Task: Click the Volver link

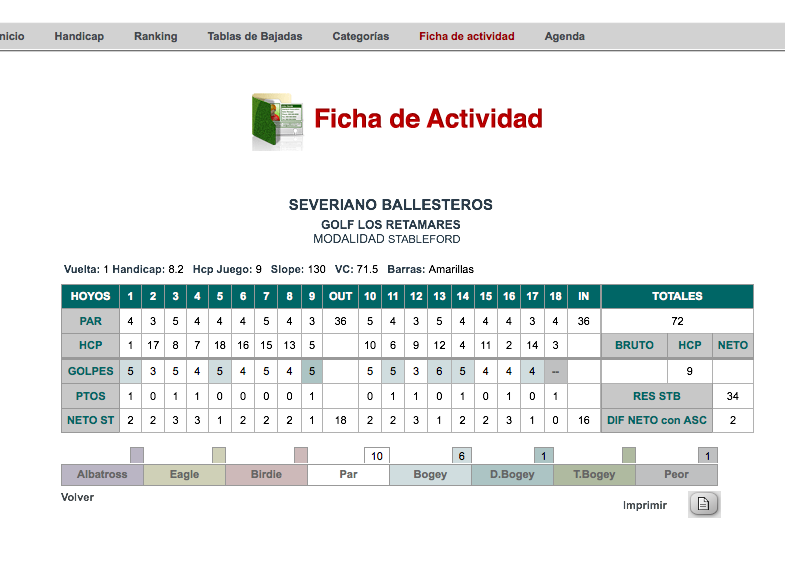Action: (x=77, y=497)
